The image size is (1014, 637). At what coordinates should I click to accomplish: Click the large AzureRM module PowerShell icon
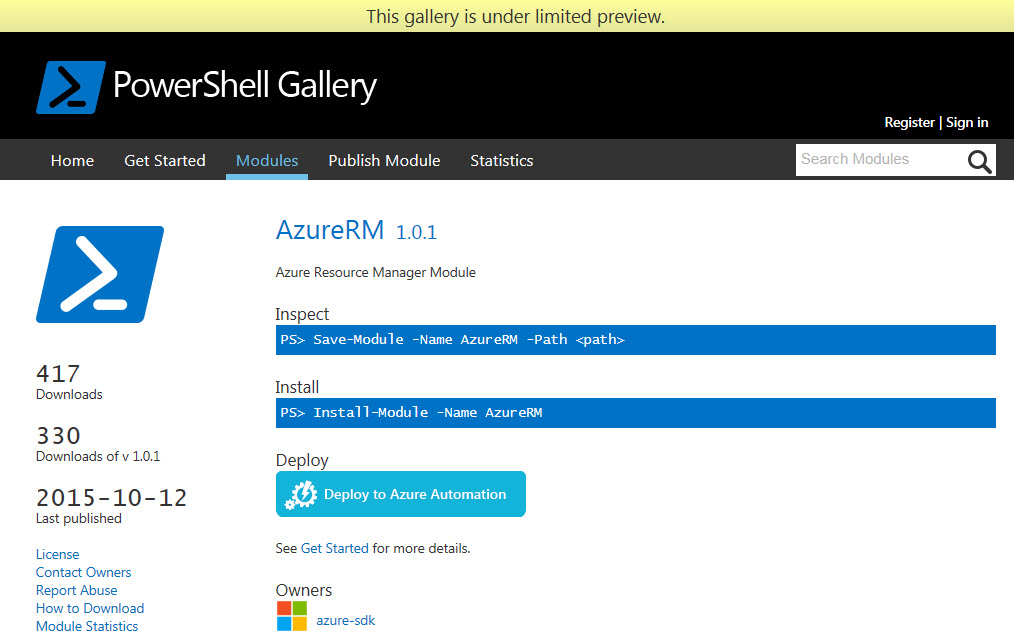coord(100,274)
